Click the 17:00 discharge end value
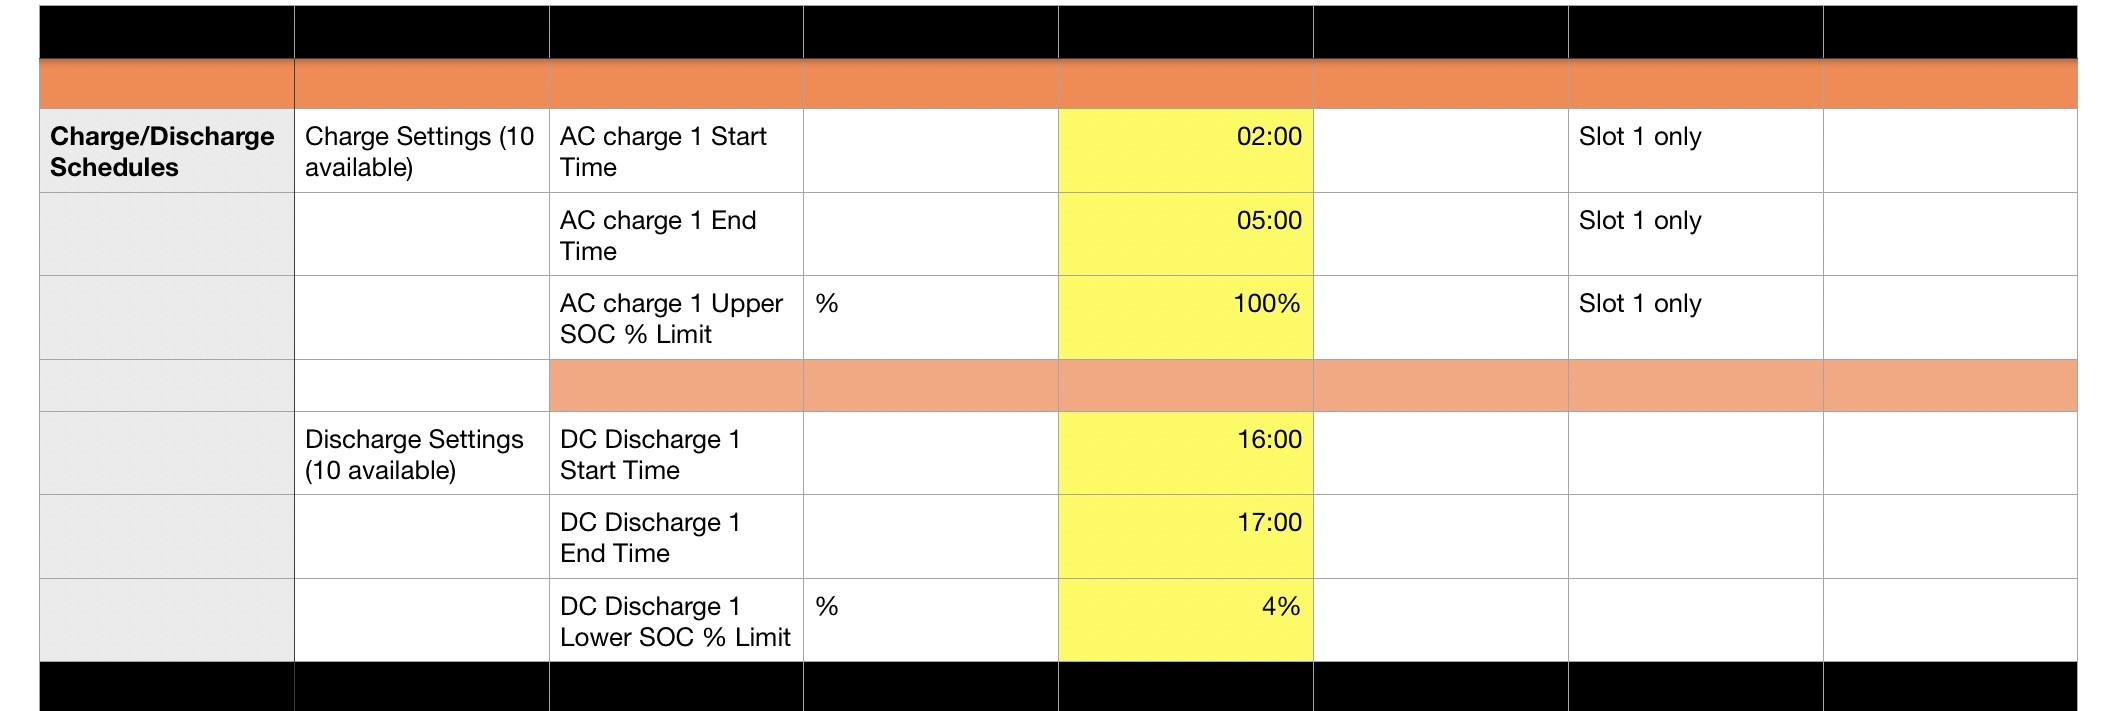 tap(1186, 537)
